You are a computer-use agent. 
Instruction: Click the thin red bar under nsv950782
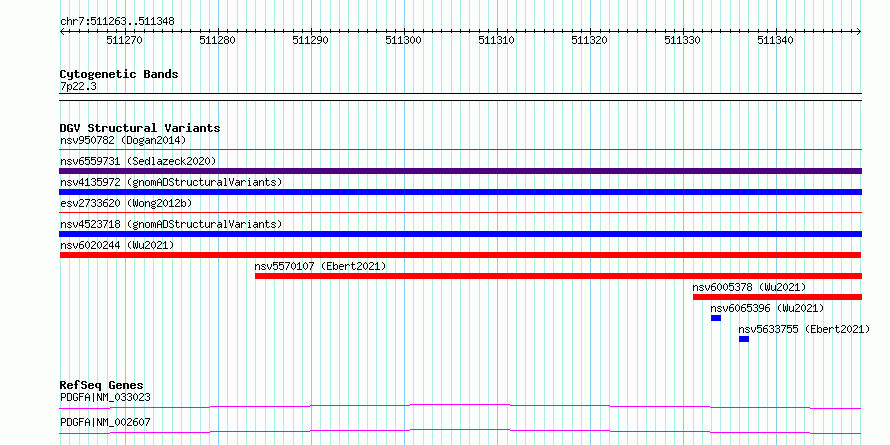click(x=461, y=150)
